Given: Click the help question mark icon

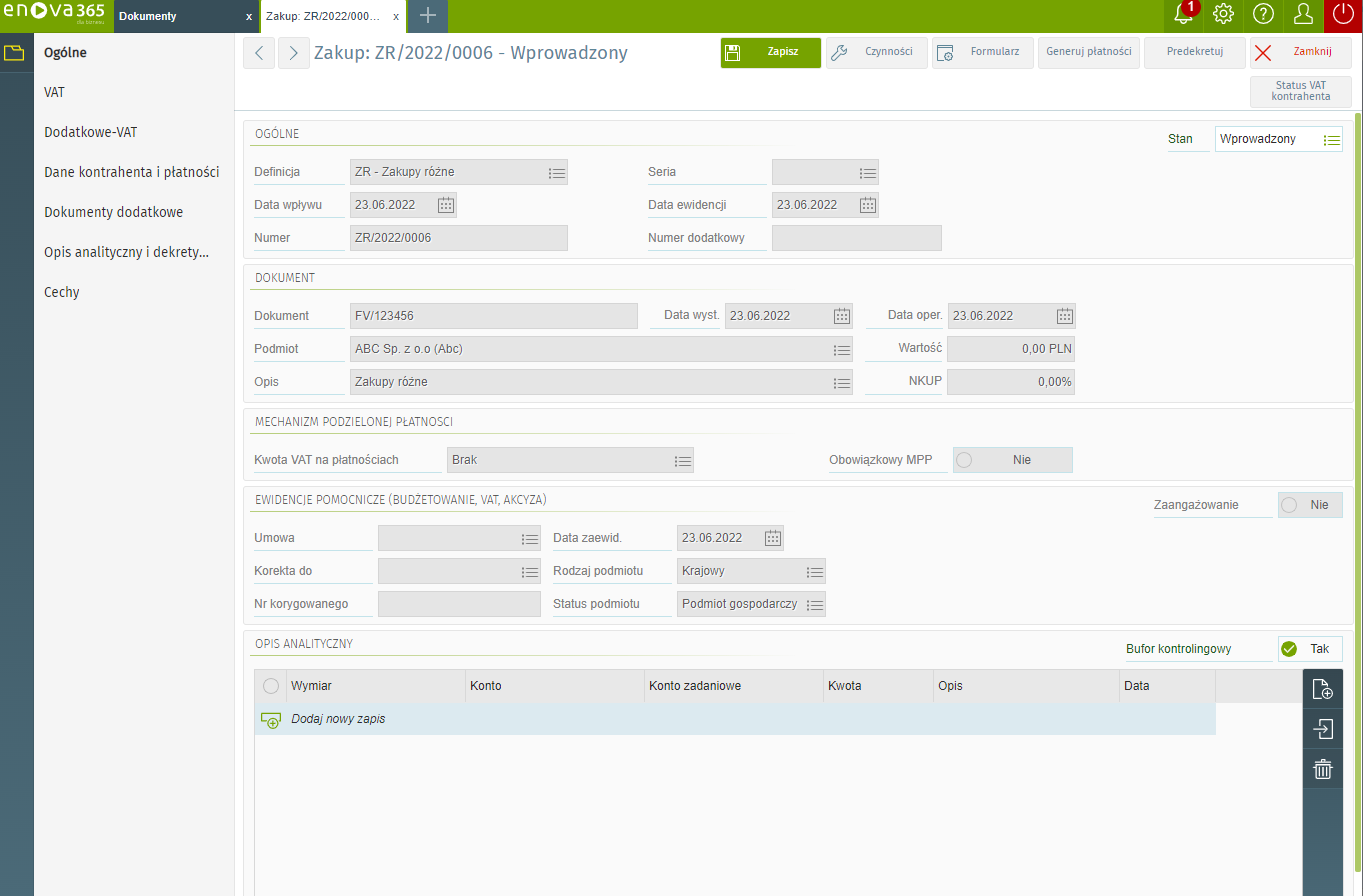Looking at the screenshot, I should pyautogui.click(x=1263, y=14).
